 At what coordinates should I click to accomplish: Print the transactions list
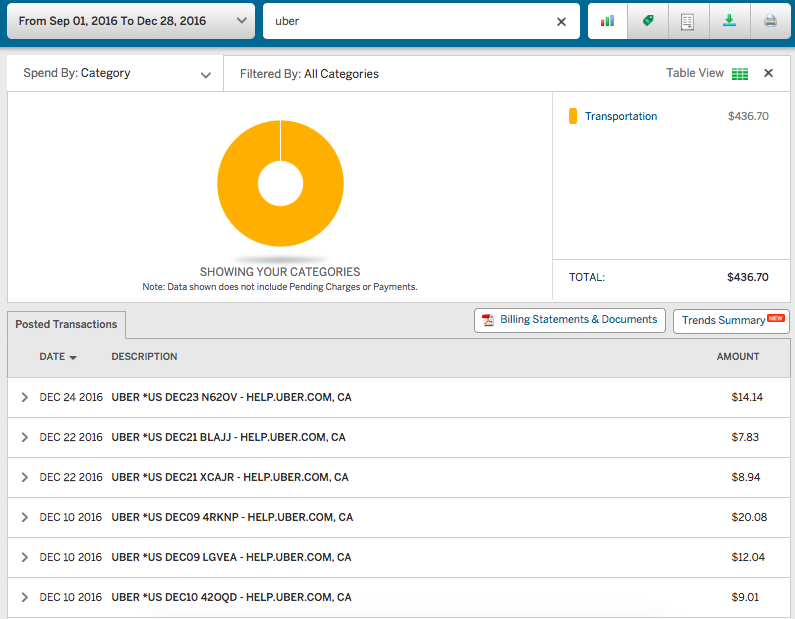click(770, 21)
